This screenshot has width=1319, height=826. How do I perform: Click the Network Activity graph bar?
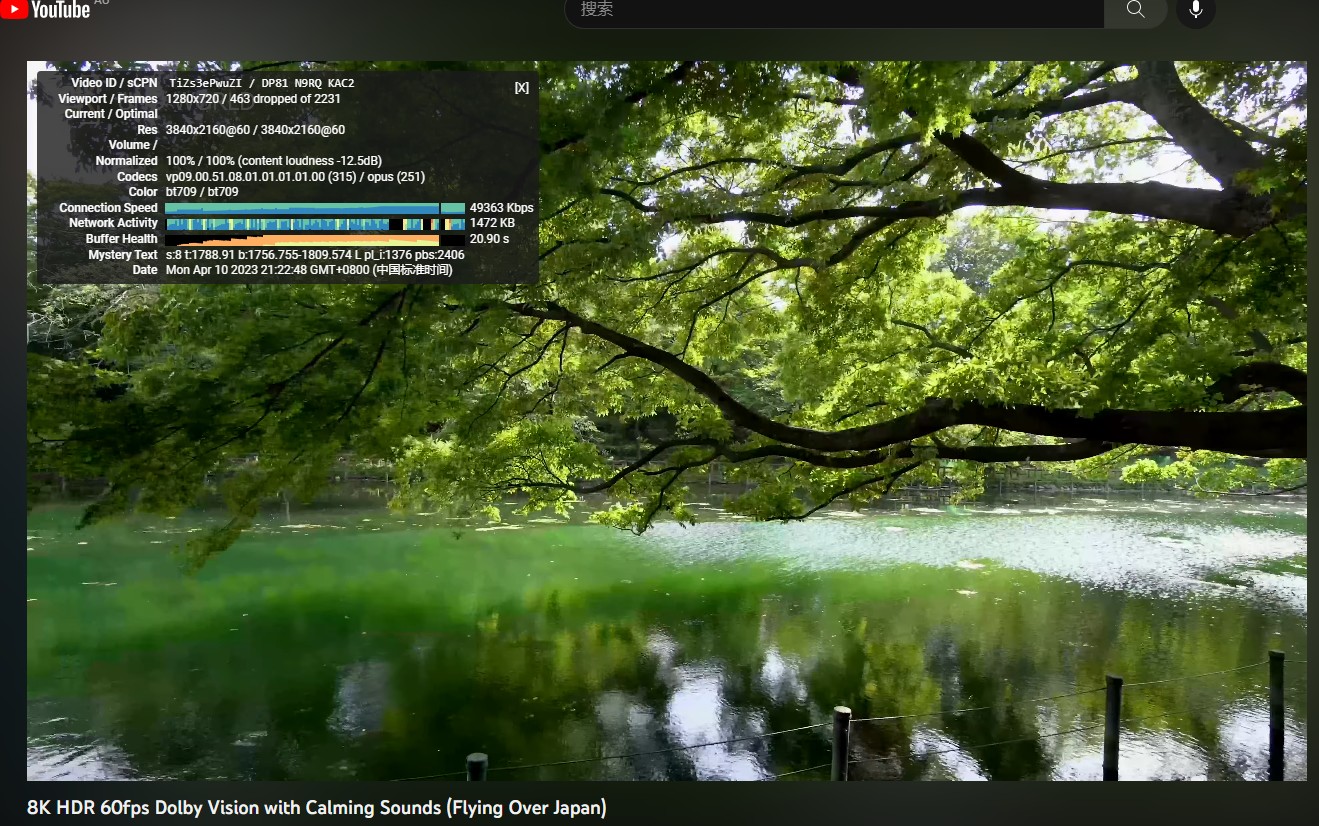[314, 224]
